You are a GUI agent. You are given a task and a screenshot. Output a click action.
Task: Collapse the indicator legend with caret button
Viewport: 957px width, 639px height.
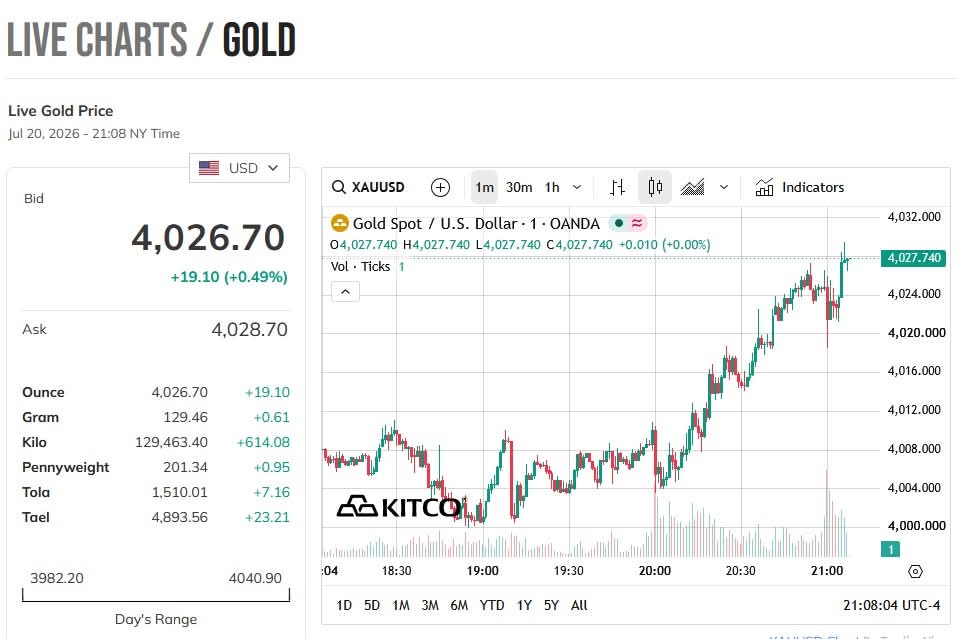tap(345, 292)
